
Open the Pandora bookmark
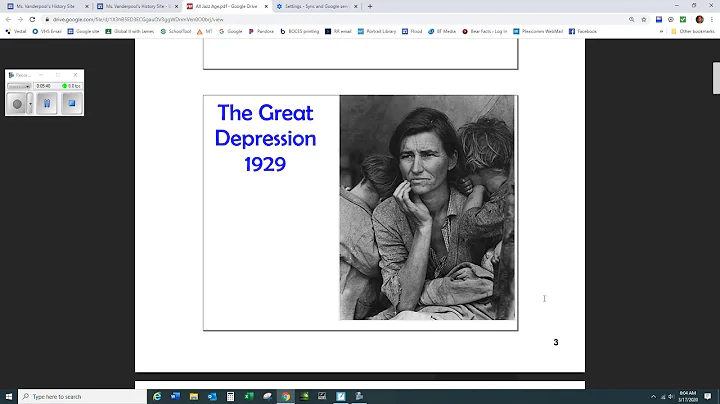[261, 31]
